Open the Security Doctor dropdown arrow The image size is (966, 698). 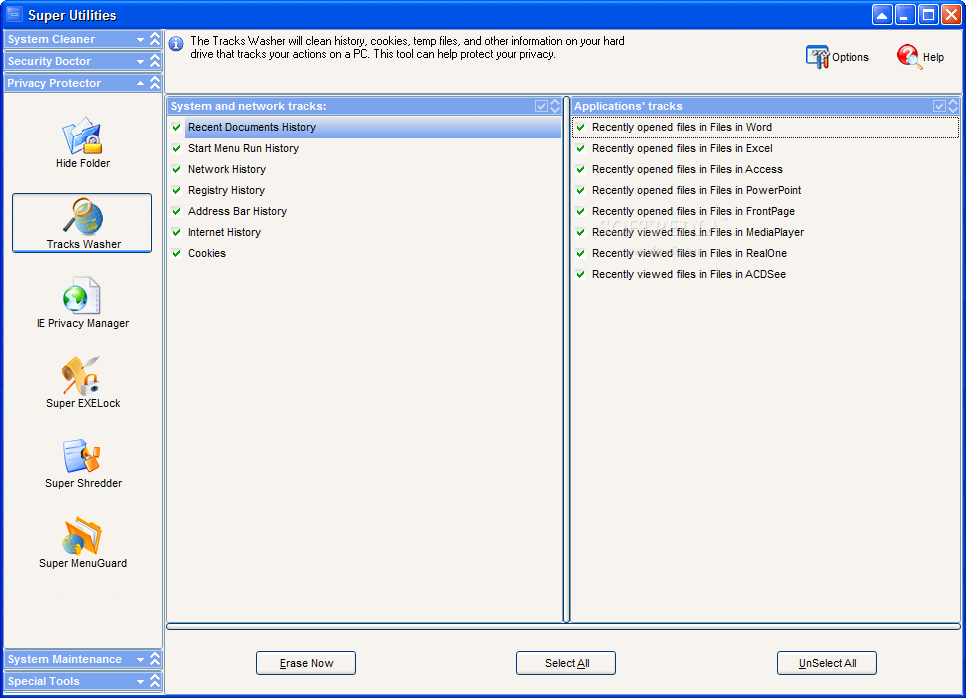click(x=140, y=62)
